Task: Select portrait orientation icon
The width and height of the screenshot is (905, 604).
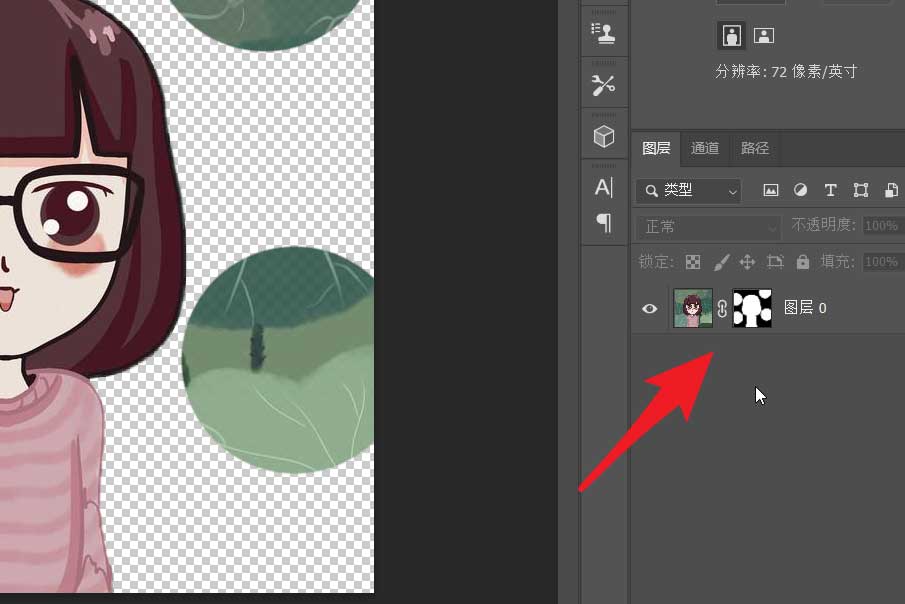Action: [732, 36]
